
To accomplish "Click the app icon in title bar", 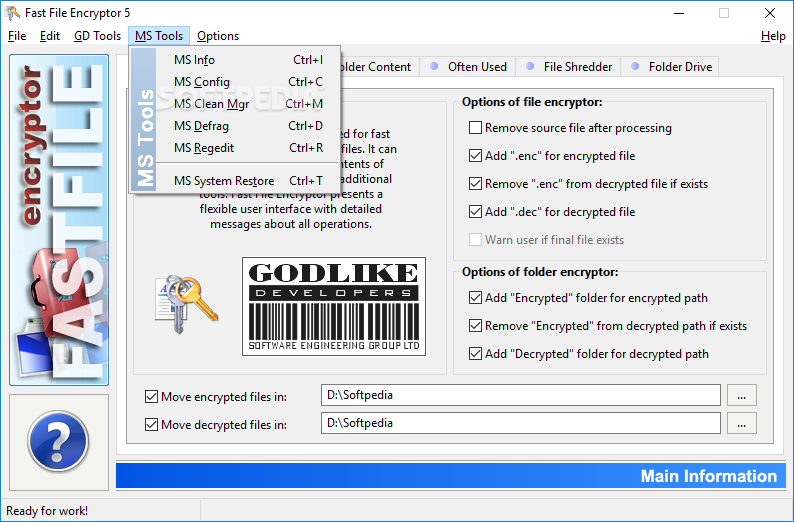I will [x=12, y=13].
